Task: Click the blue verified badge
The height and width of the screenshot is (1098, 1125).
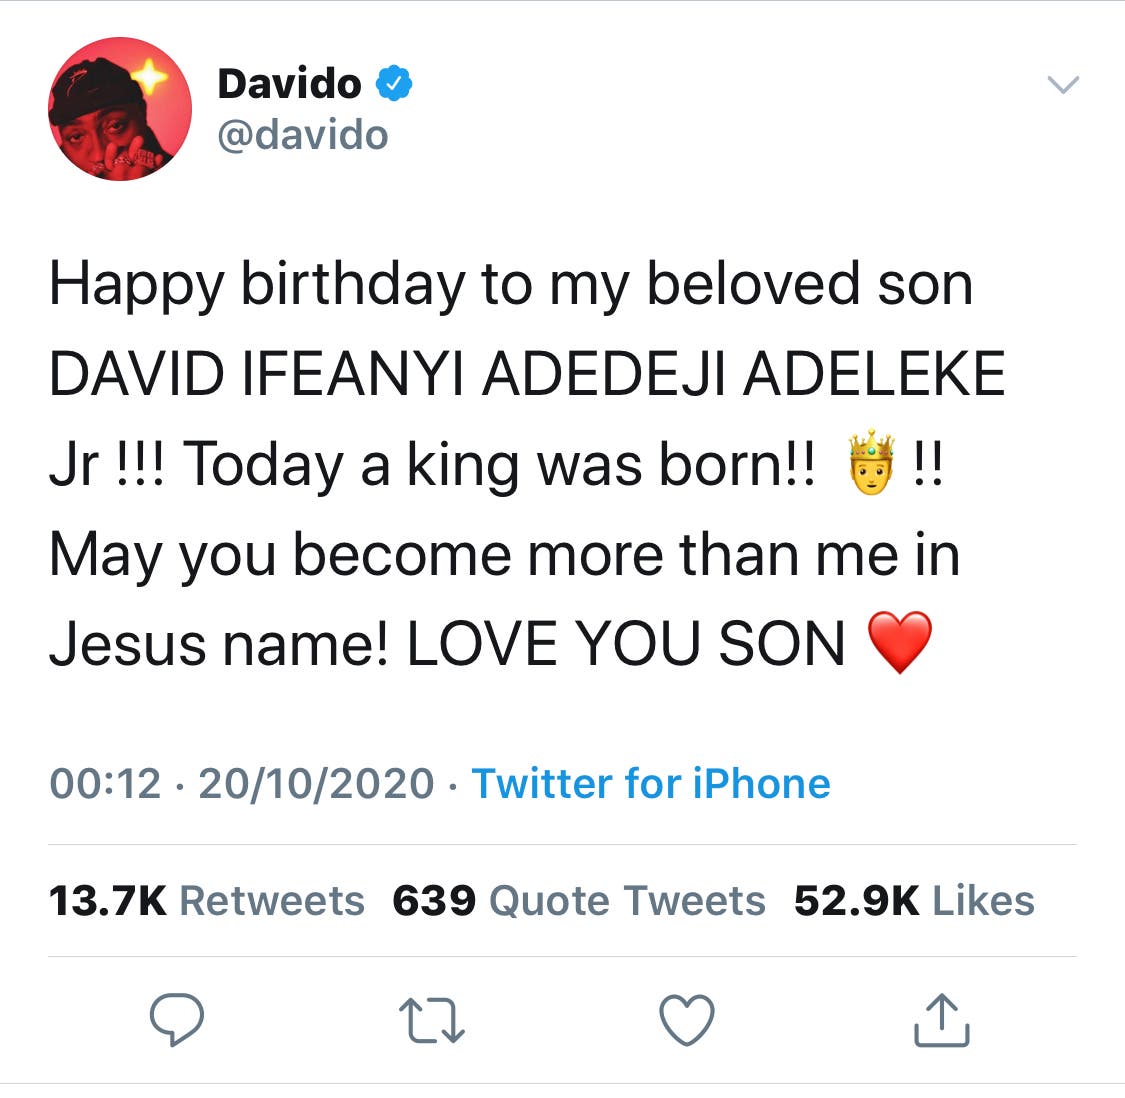Action: (394, 84)
